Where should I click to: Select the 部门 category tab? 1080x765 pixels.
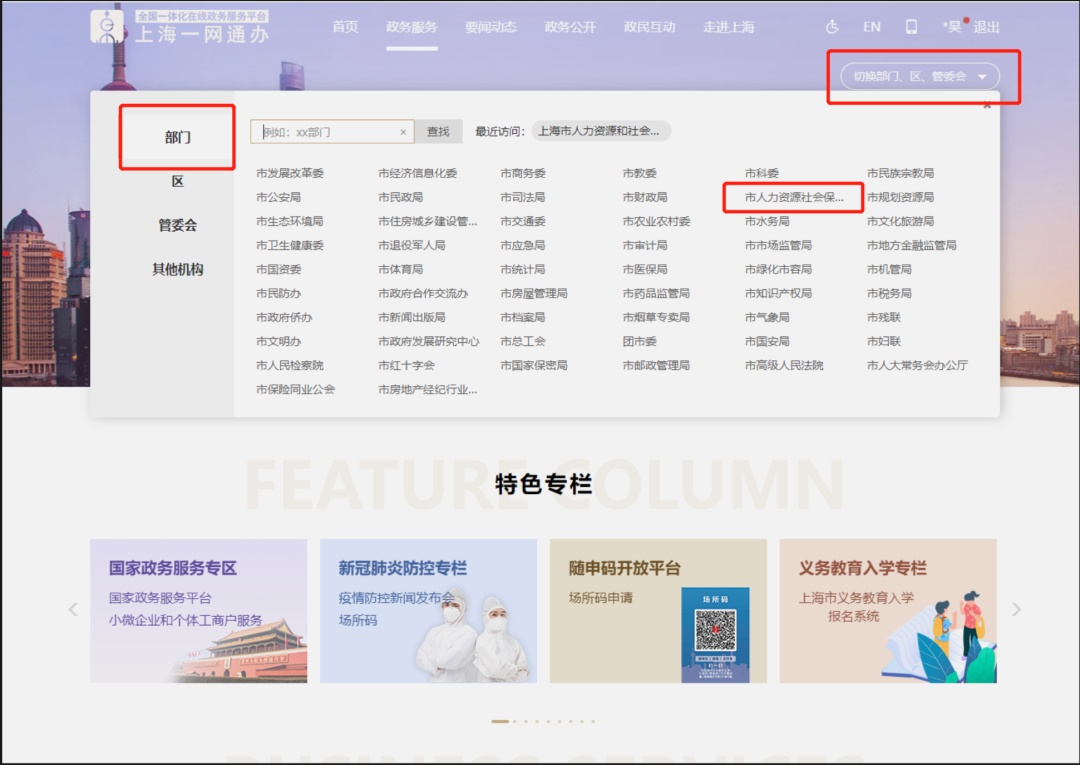(177, 137)
